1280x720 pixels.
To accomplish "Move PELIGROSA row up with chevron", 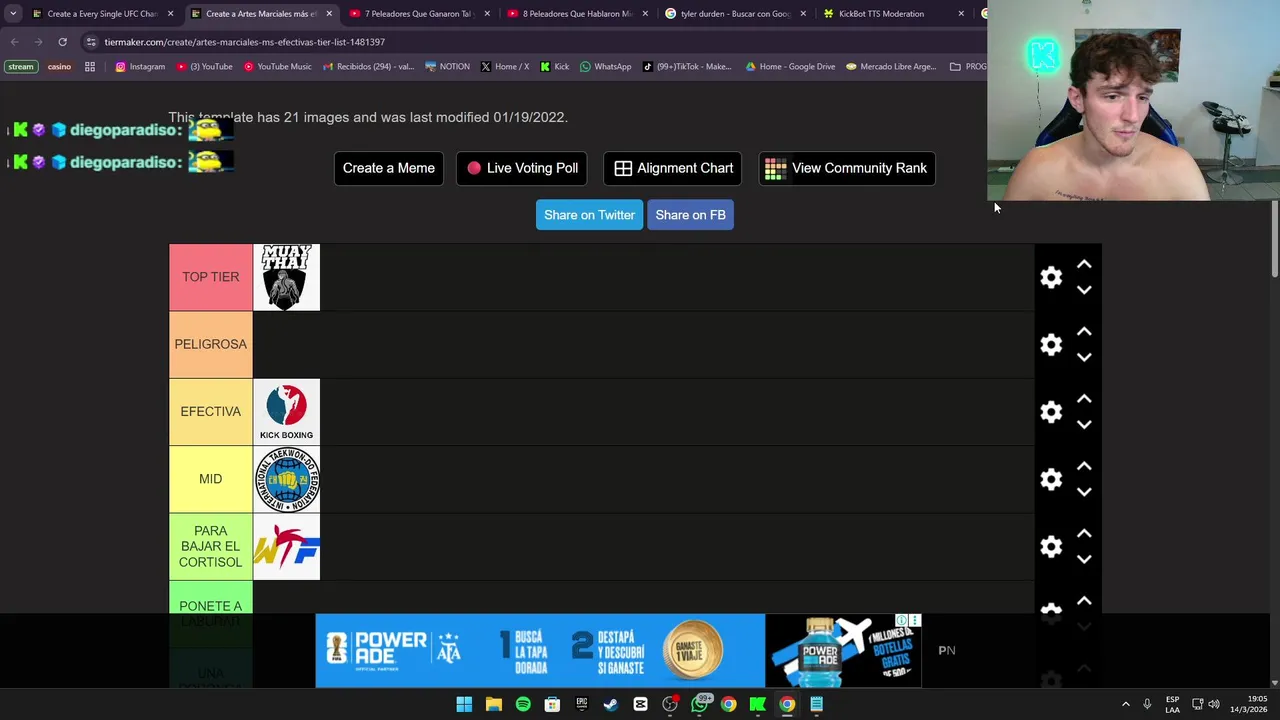I will pyautogui.click(x=1084, y=331).
